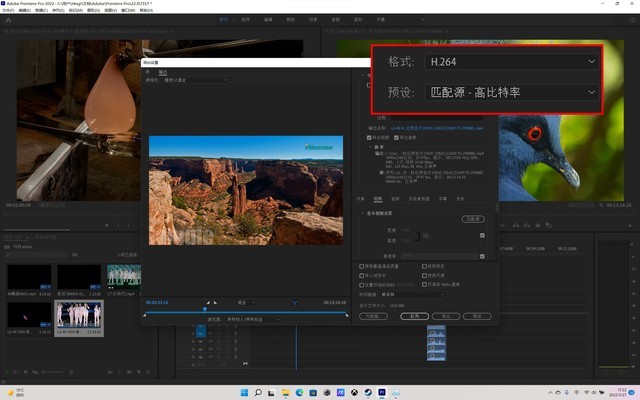Open Task View from the taskbar
Screen dimensions: 640x400
click(x=271, y=393)
